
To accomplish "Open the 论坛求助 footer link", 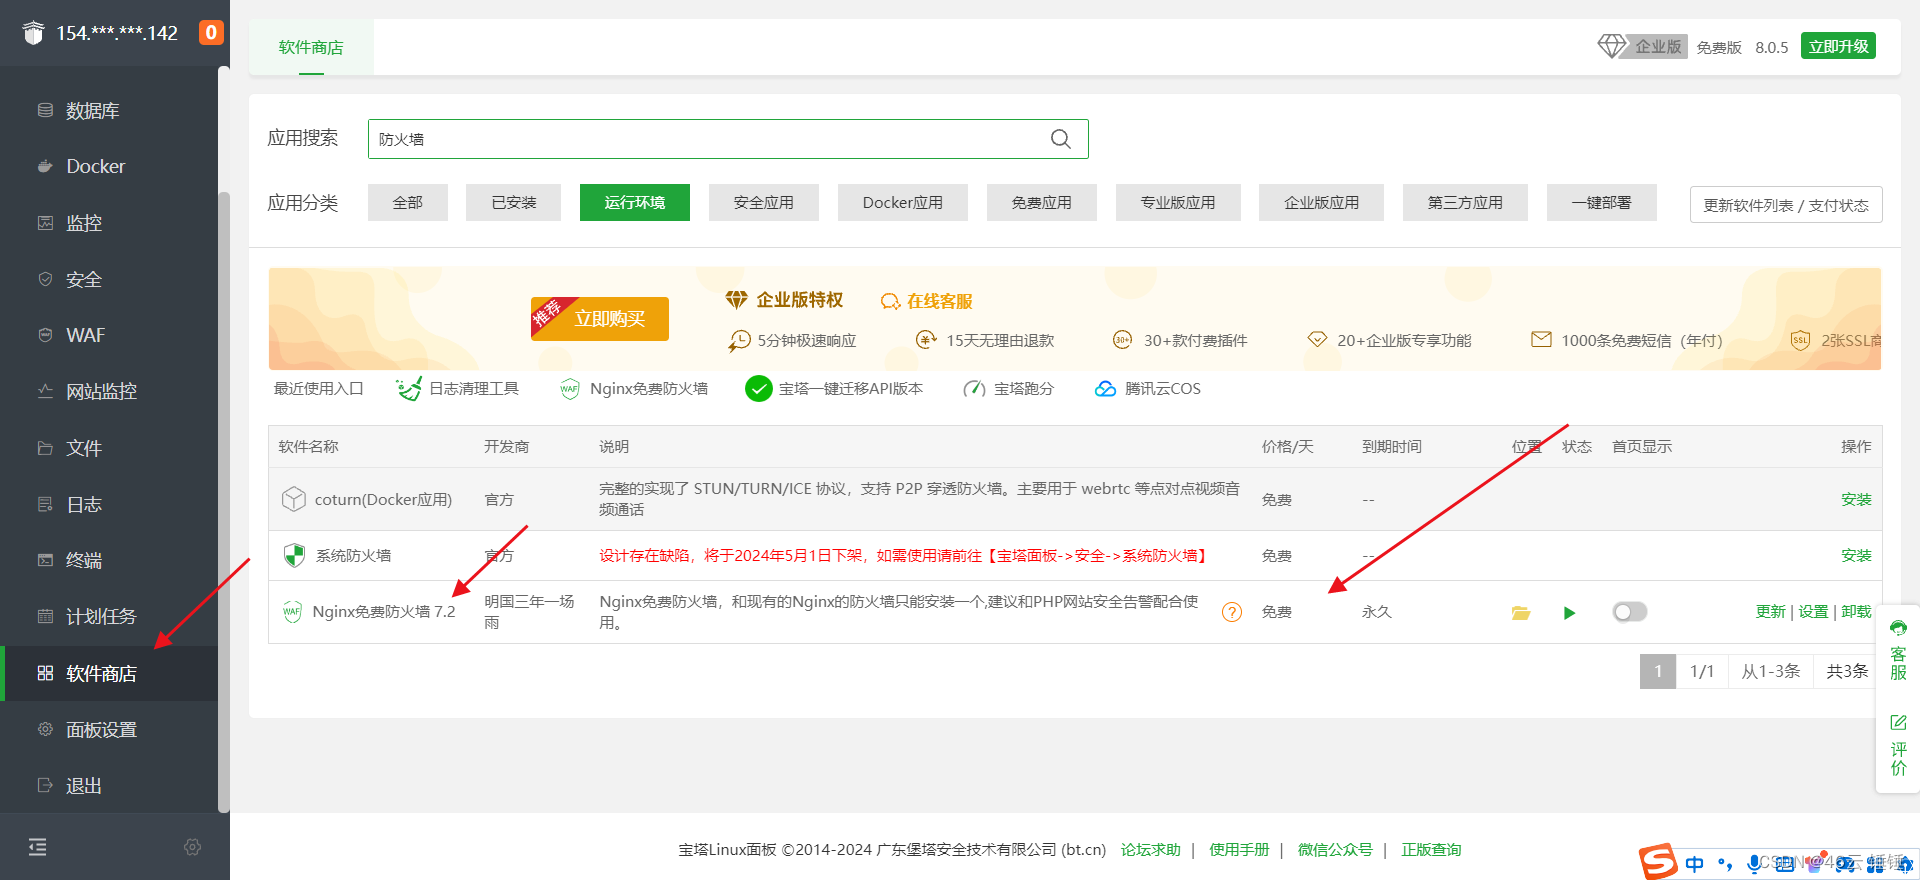I will (1150, 850).
